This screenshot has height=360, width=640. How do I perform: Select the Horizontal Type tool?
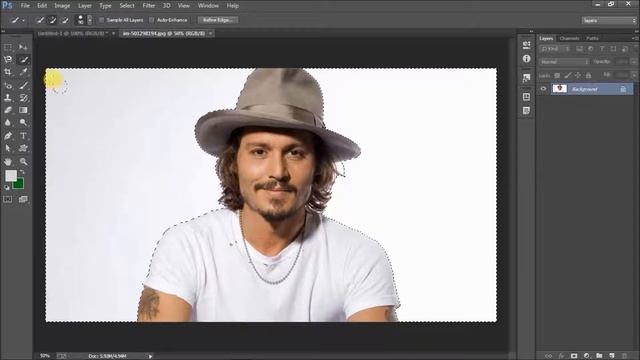tap(23, 136)
